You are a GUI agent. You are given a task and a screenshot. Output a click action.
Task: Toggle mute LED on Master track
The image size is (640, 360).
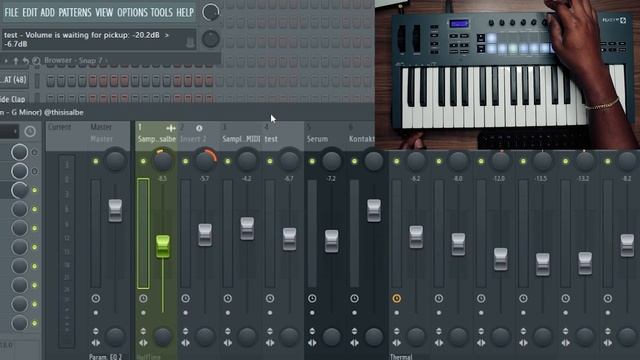tap(96, 161)
